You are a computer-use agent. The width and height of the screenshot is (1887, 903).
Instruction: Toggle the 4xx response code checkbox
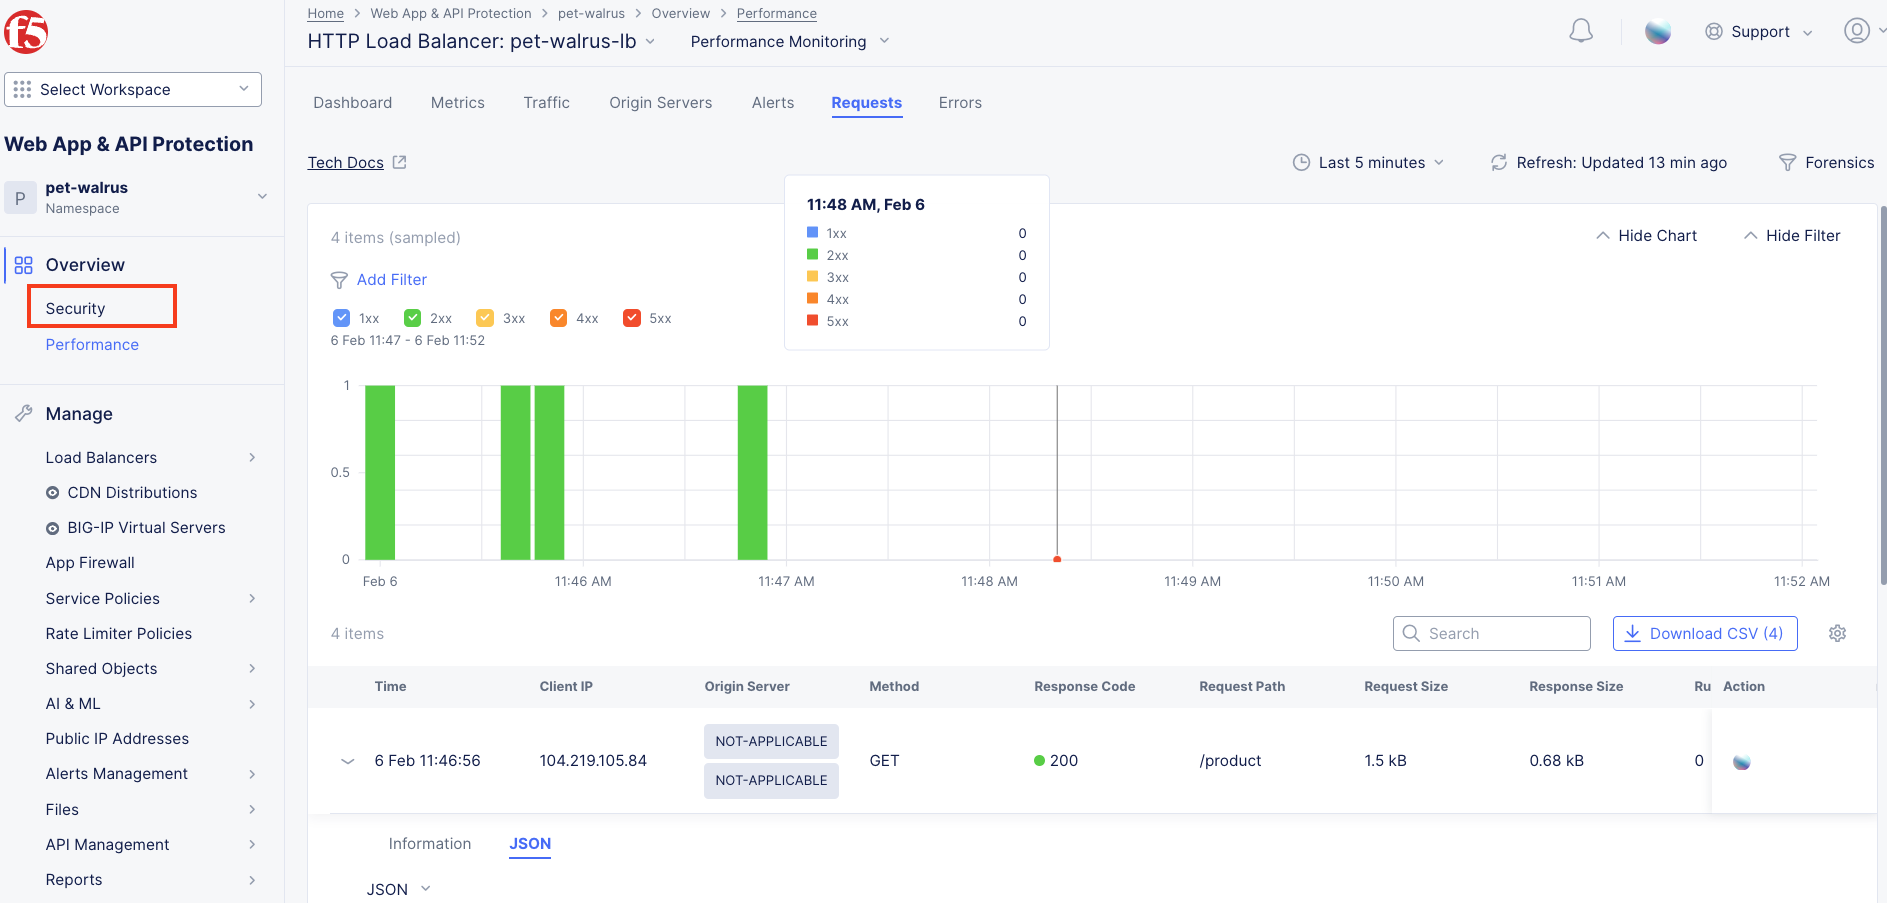(x=558, y=318)
